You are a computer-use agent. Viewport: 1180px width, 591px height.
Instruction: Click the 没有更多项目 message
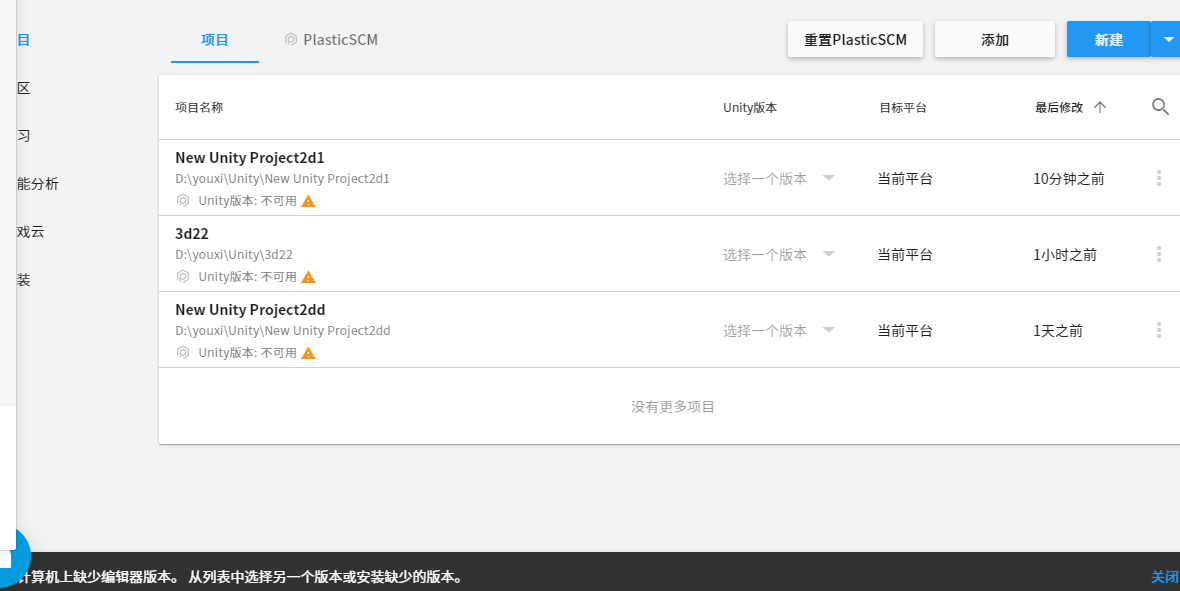tap(673, 407)
